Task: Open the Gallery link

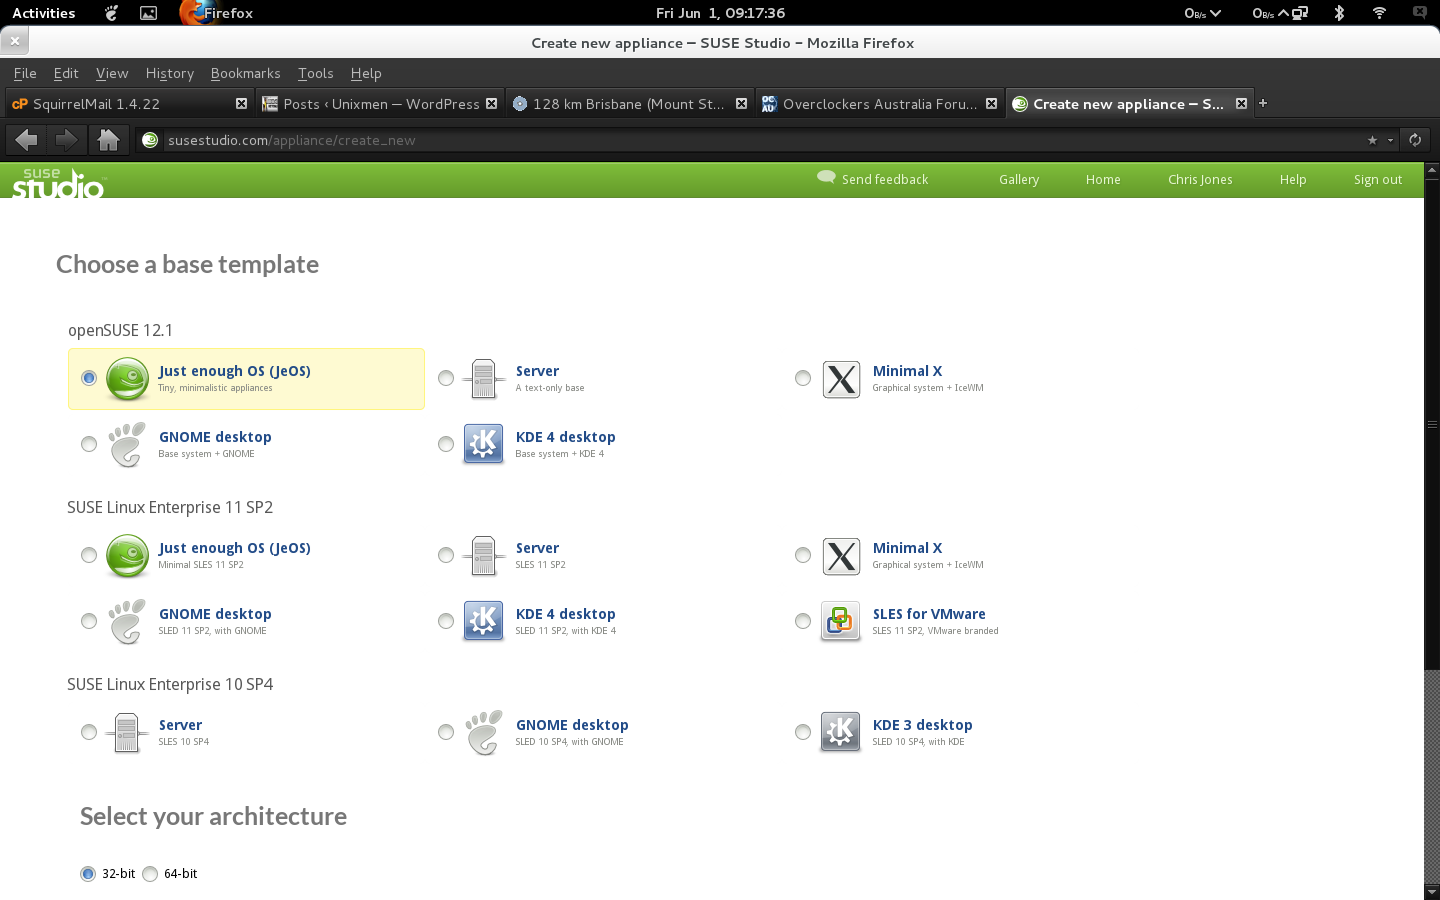Action: click(x=1019, y=180)
